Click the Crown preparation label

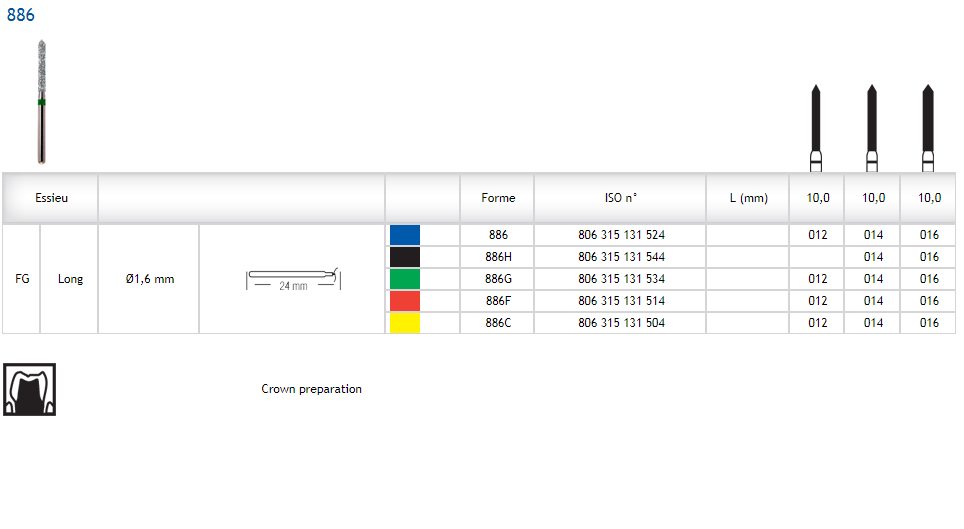point(311,389)
